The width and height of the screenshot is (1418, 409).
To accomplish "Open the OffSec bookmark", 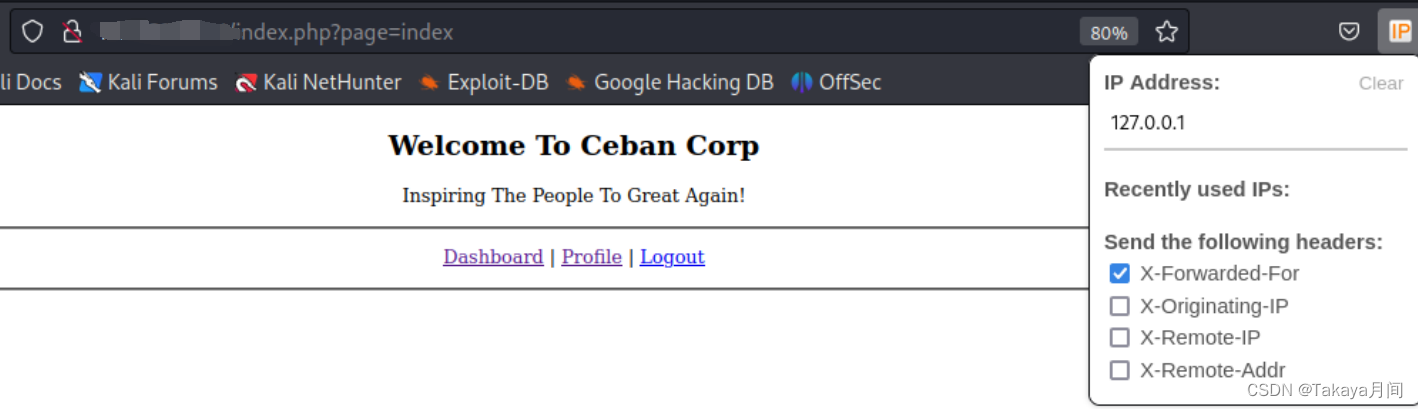I will click(836, 82).
